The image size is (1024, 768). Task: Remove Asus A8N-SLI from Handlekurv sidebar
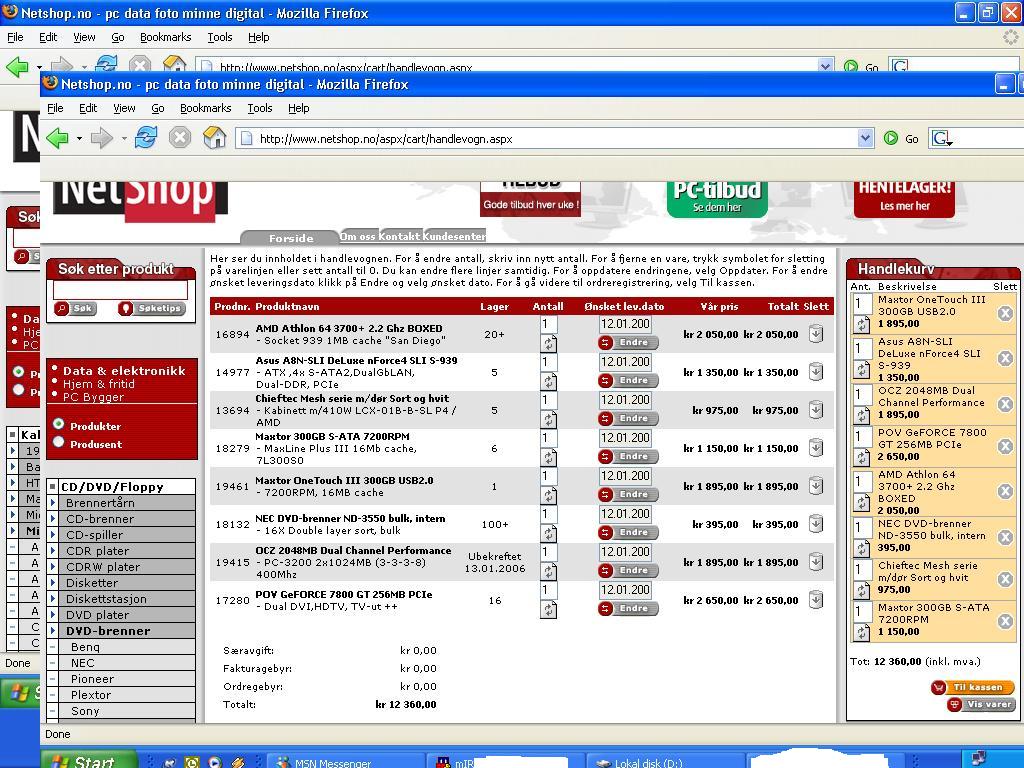[x=1005, y=359]
